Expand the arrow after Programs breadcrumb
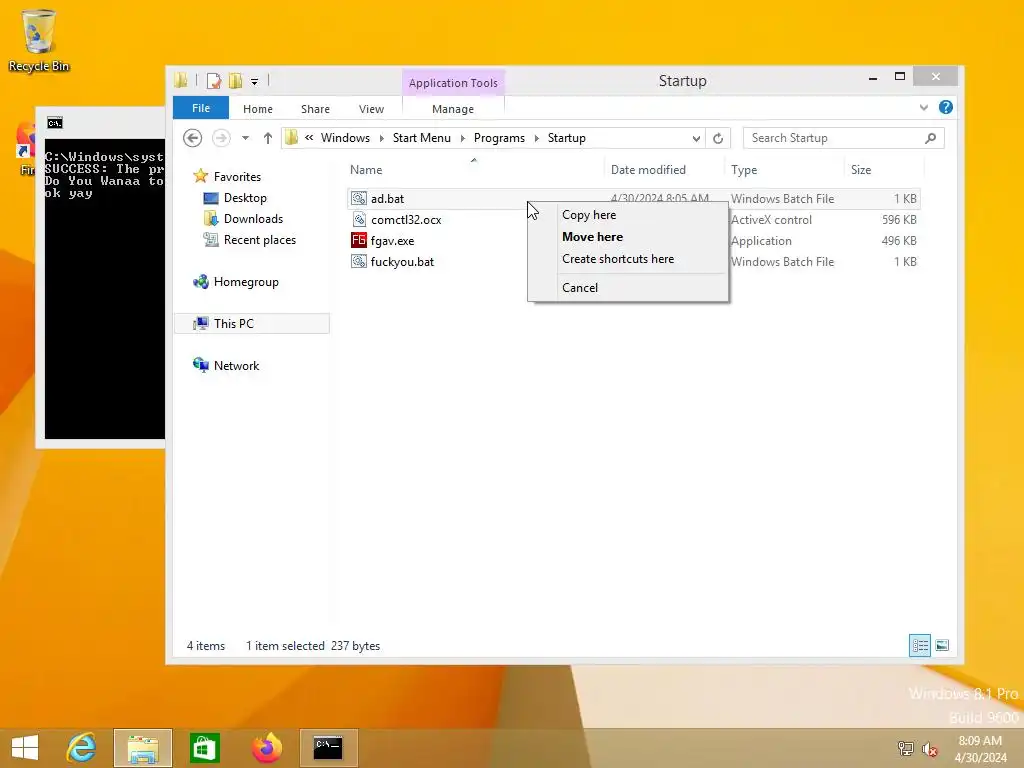Screen dimensions: 1024x768 click(537, 138)
